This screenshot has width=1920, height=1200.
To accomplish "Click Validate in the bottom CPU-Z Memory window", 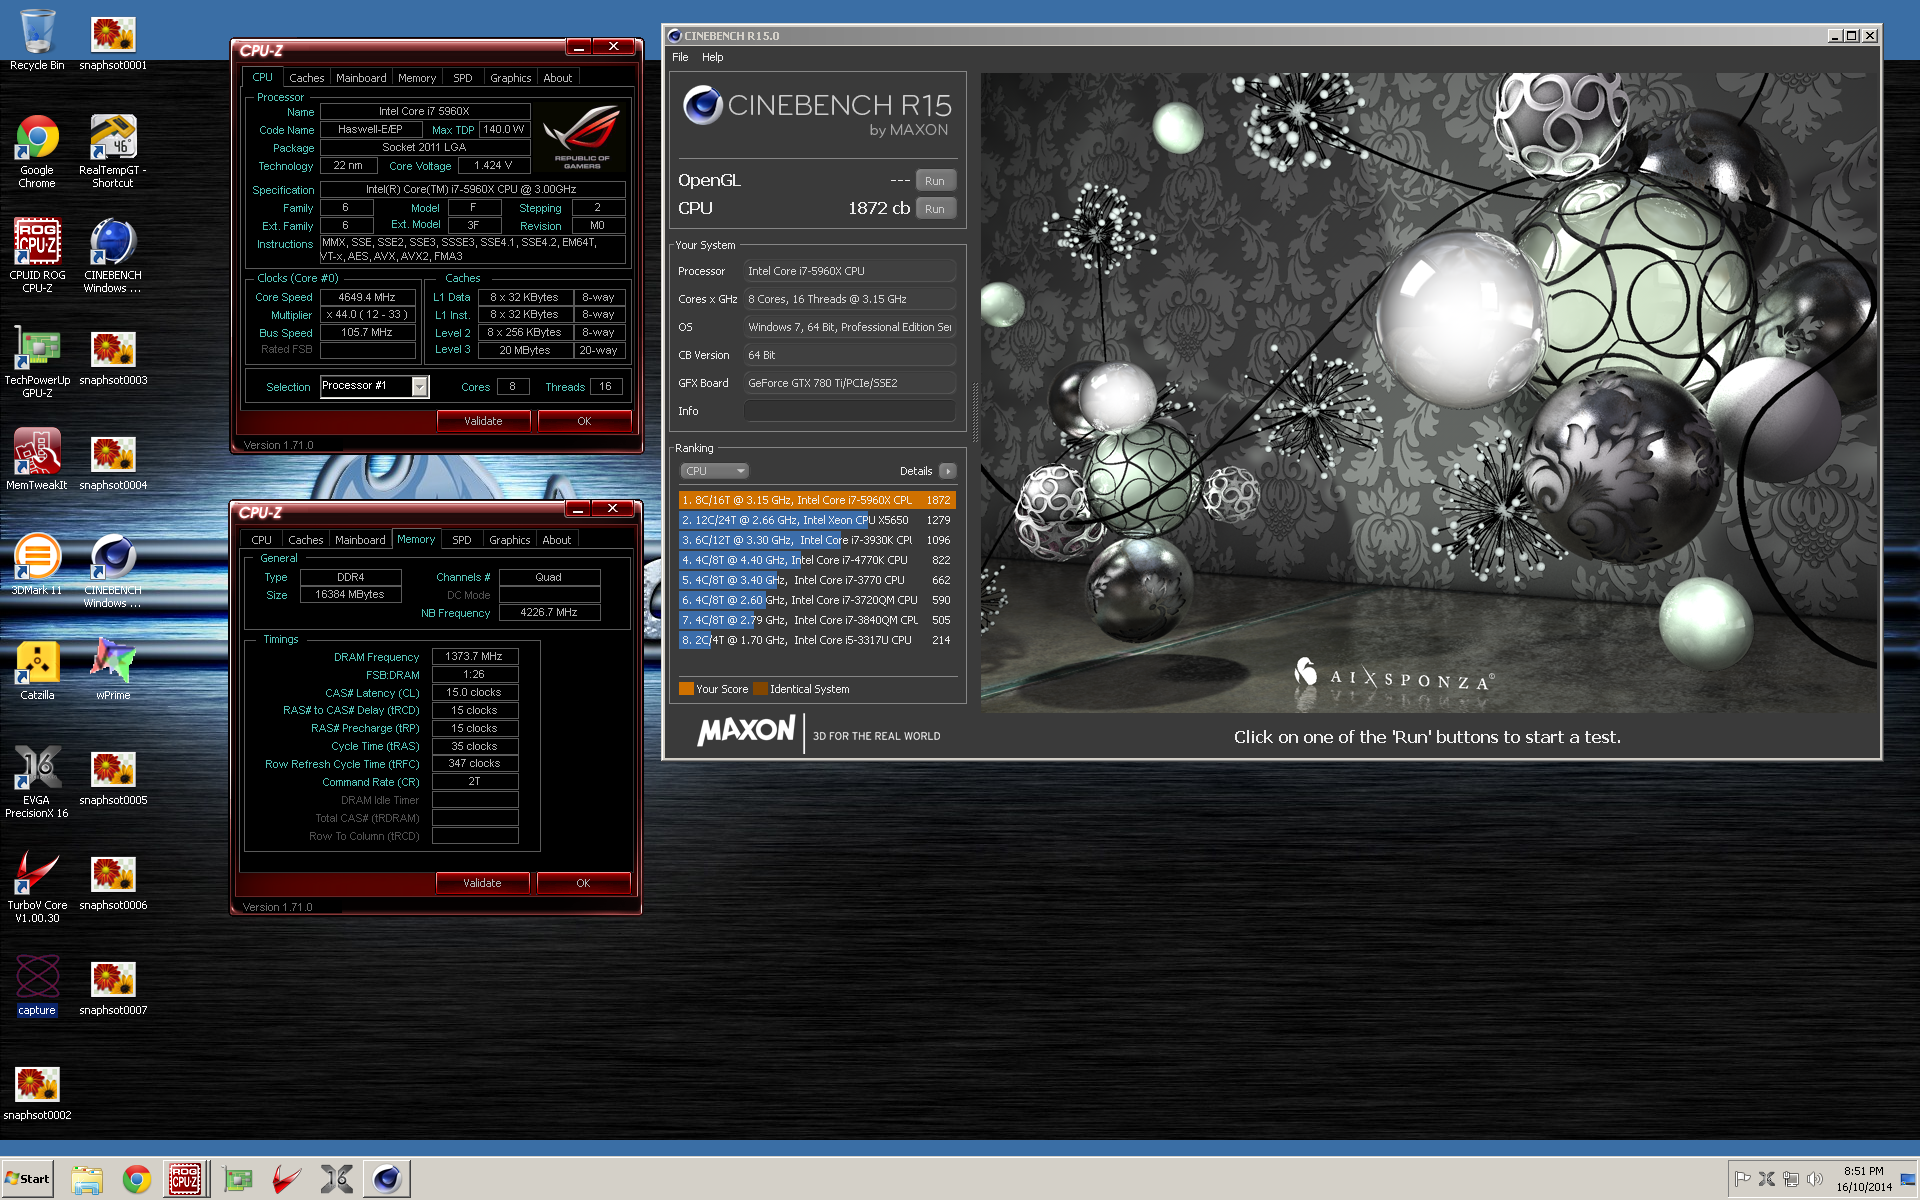I will [x=482, y=883].
